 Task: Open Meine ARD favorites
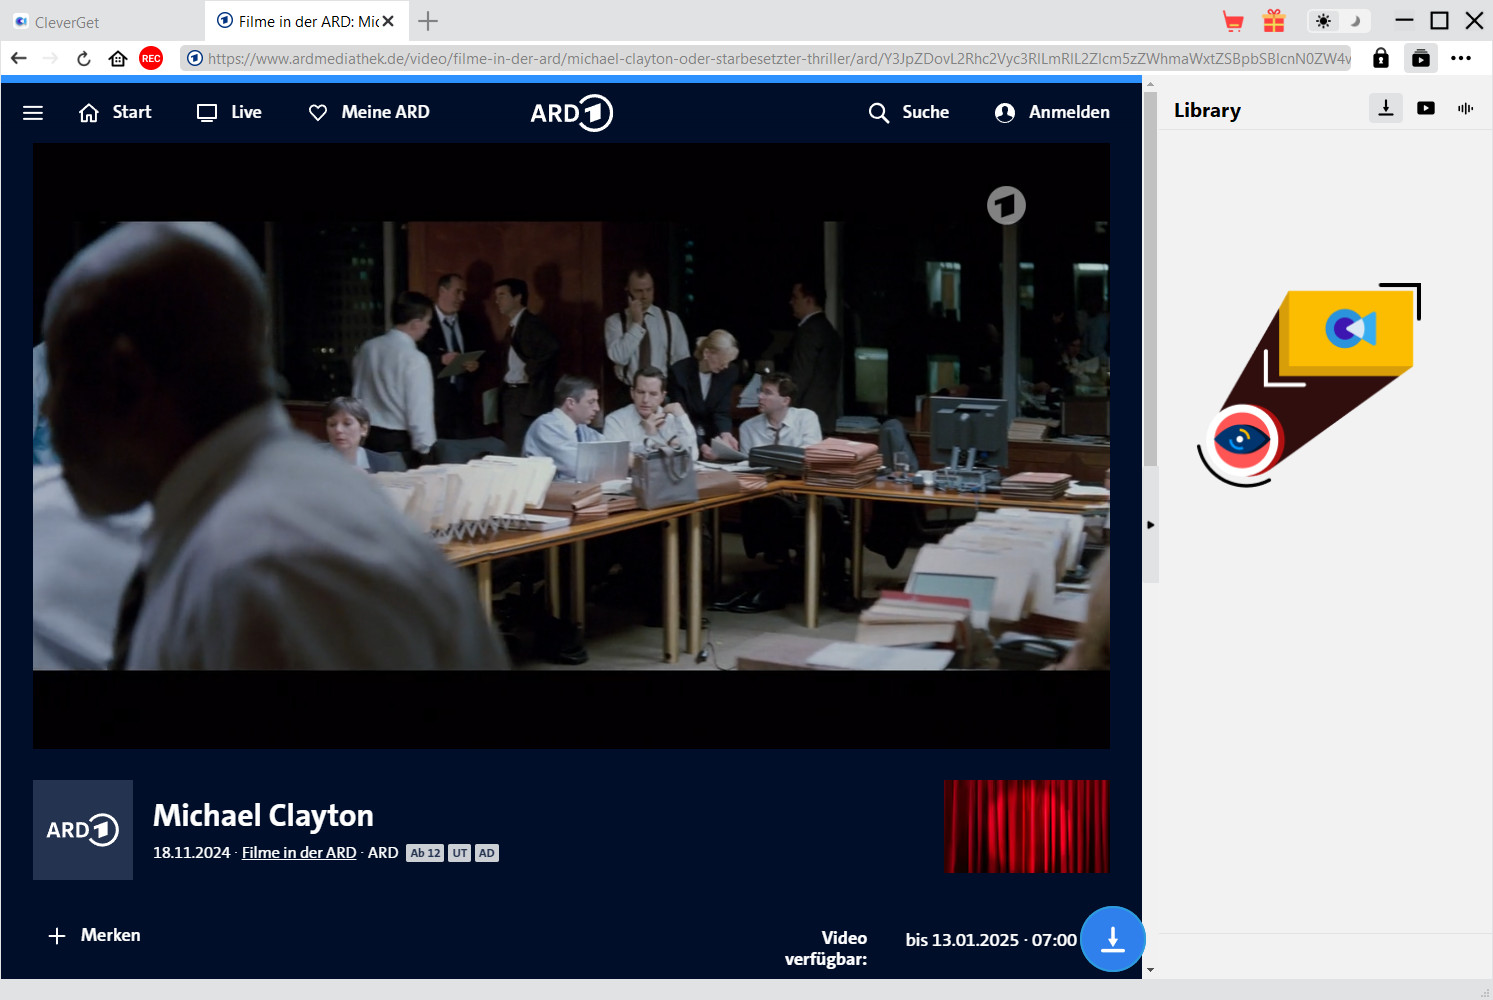pos(369,112)
